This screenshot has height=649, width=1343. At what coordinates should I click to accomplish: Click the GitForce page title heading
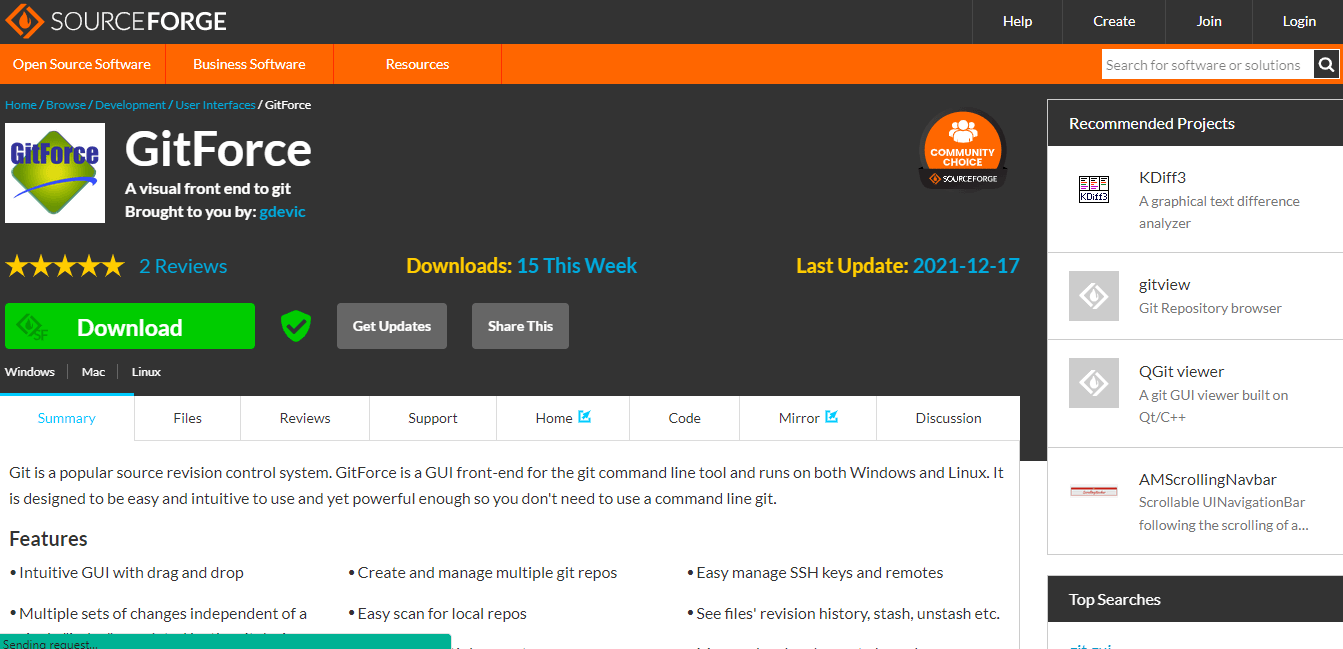(x=218, y=150)
